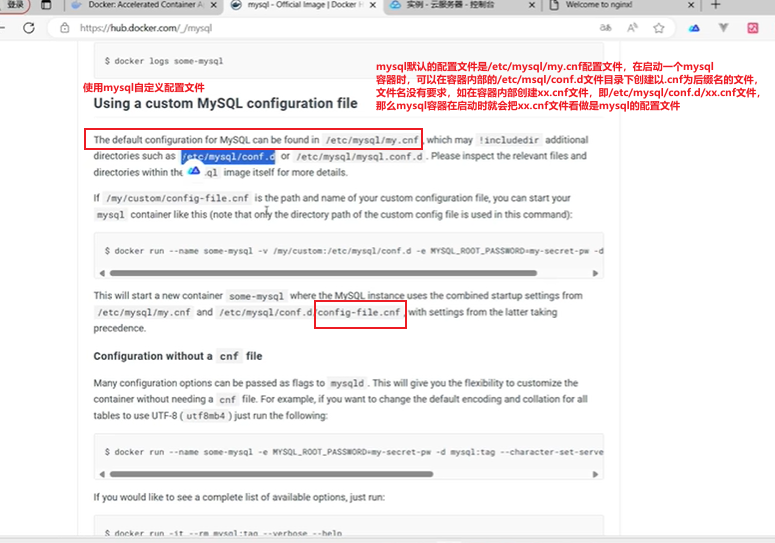Switch to mysql - Official Image tab

tap(304, 5)
